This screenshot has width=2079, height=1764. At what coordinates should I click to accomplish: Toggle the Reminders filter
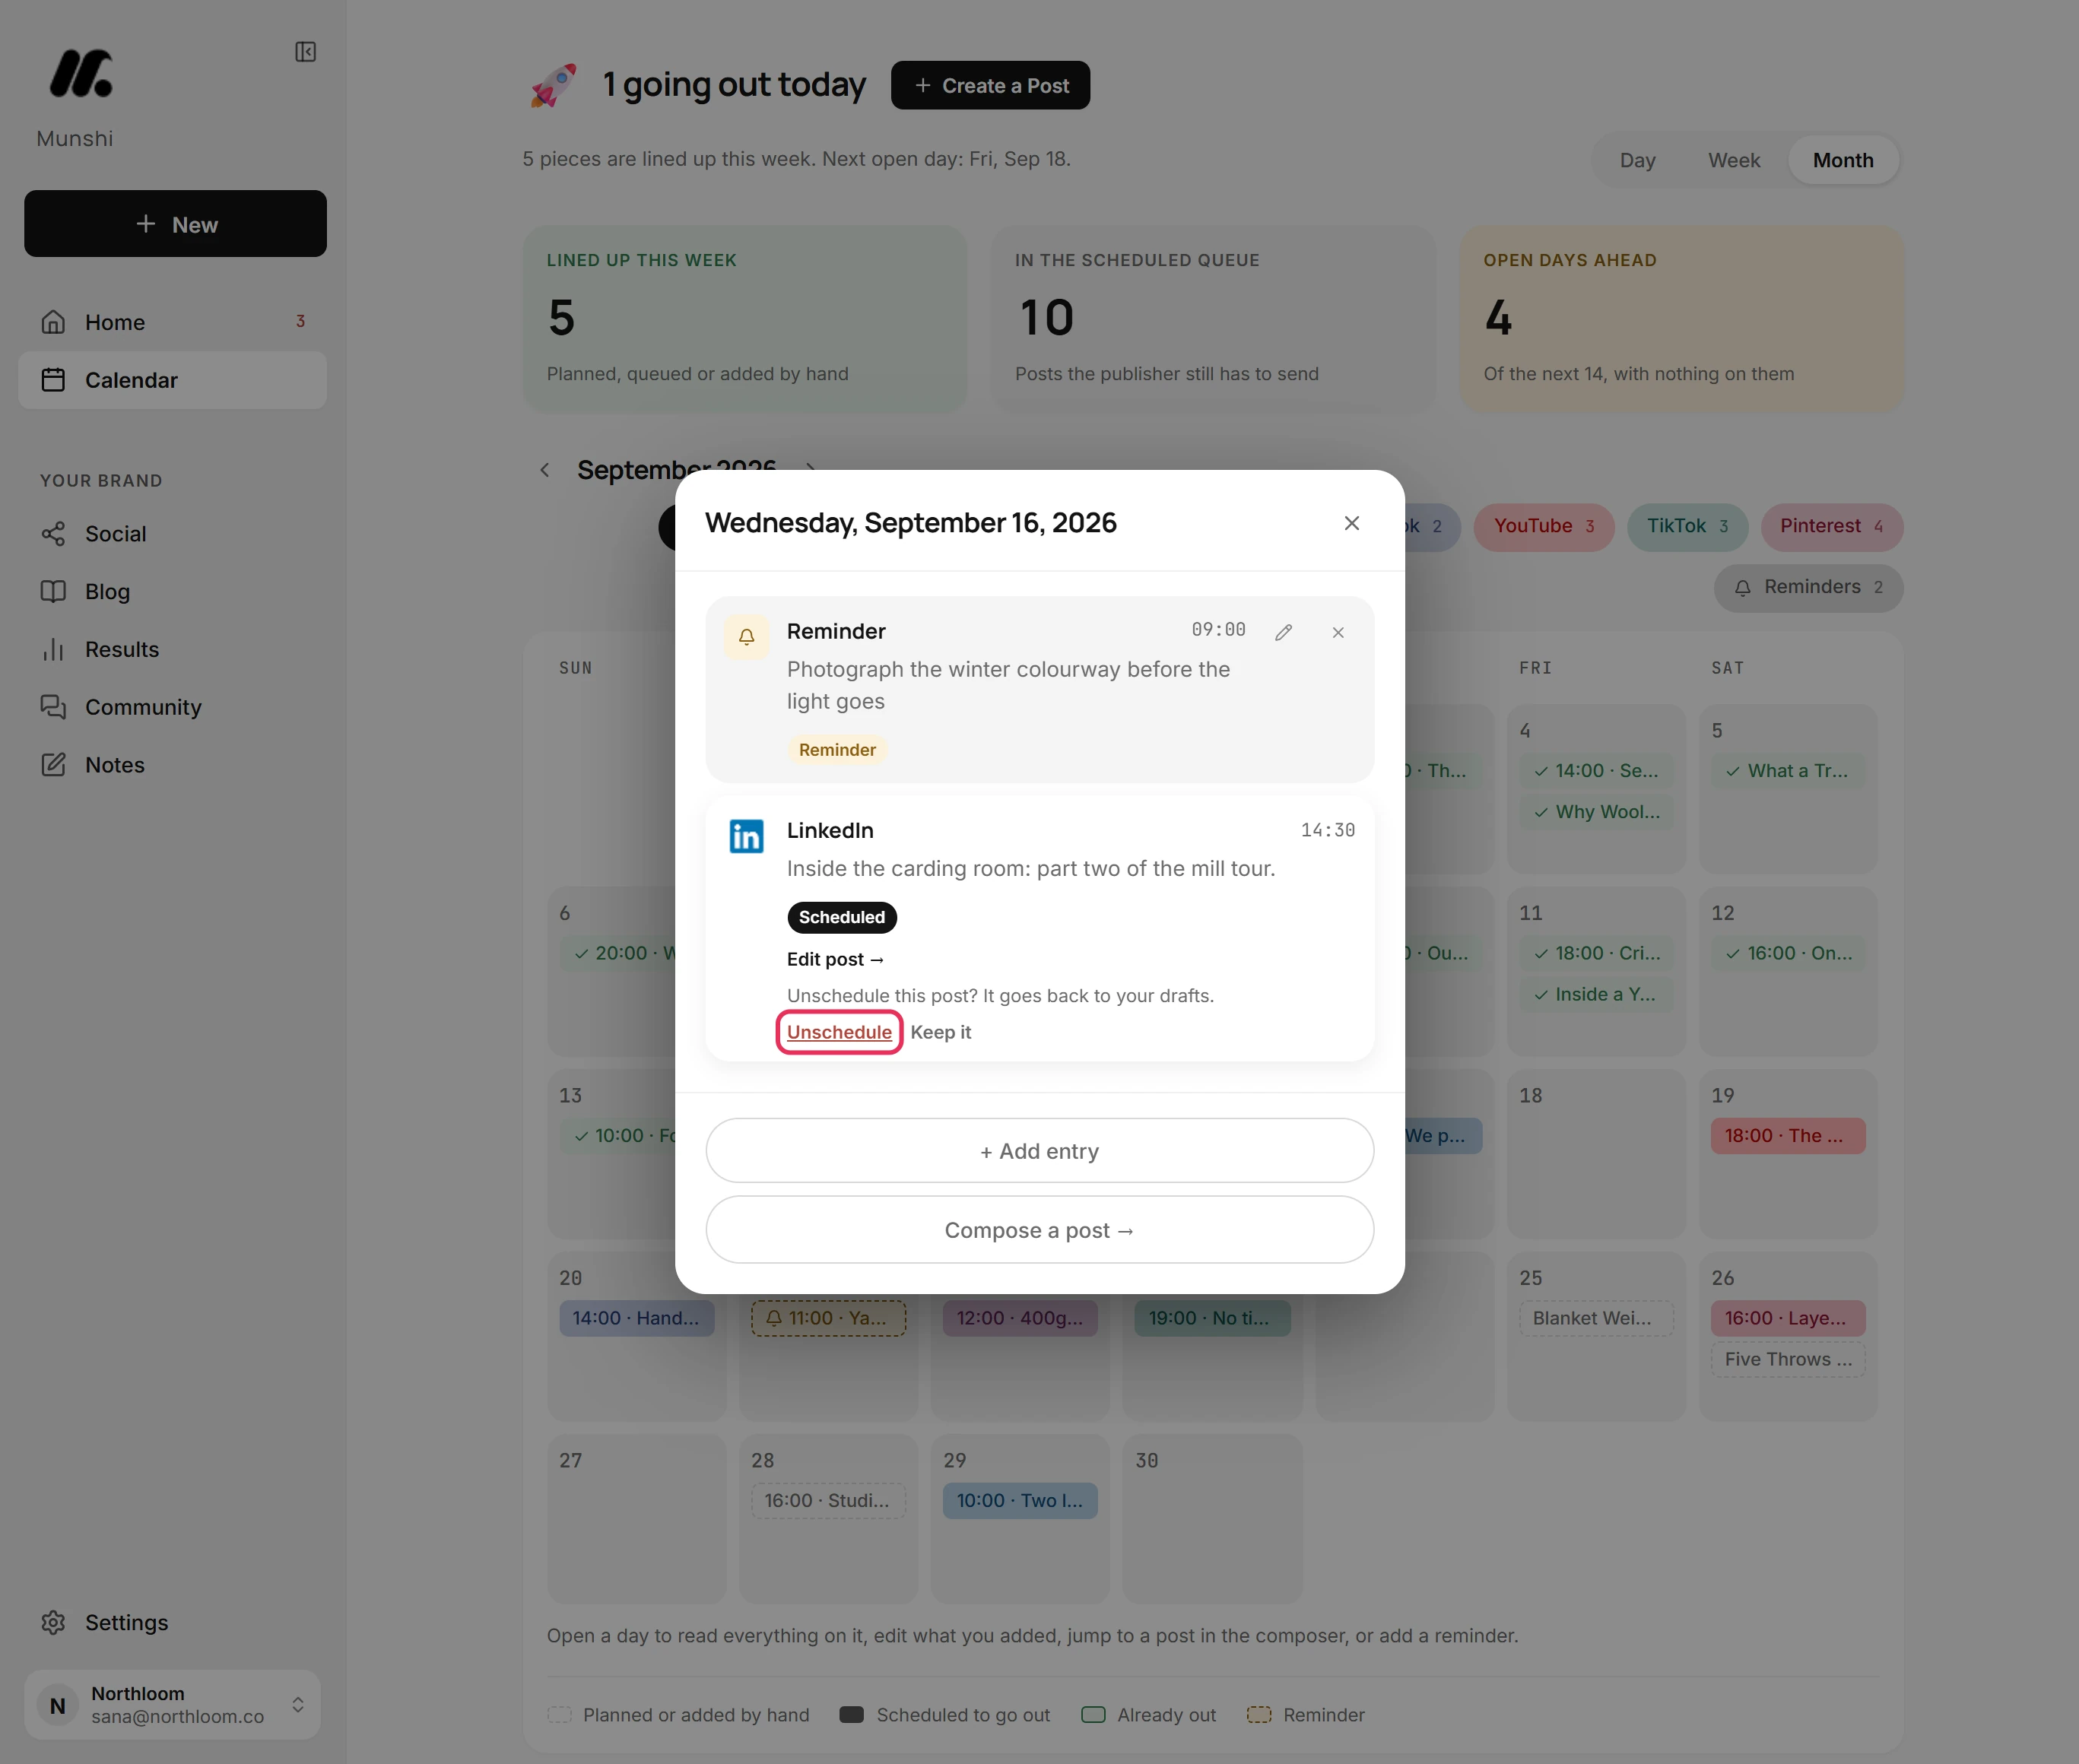(x=1808, y=588)
